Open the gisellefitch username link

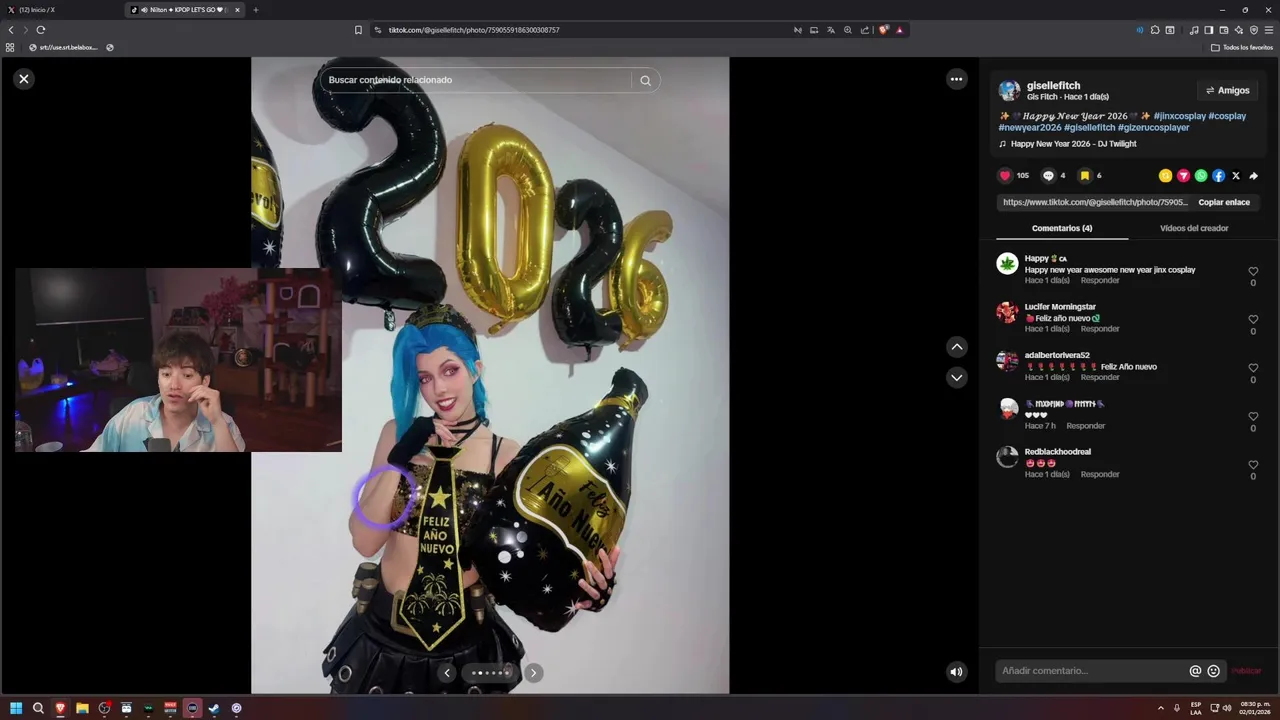[x=1053, y=86]
